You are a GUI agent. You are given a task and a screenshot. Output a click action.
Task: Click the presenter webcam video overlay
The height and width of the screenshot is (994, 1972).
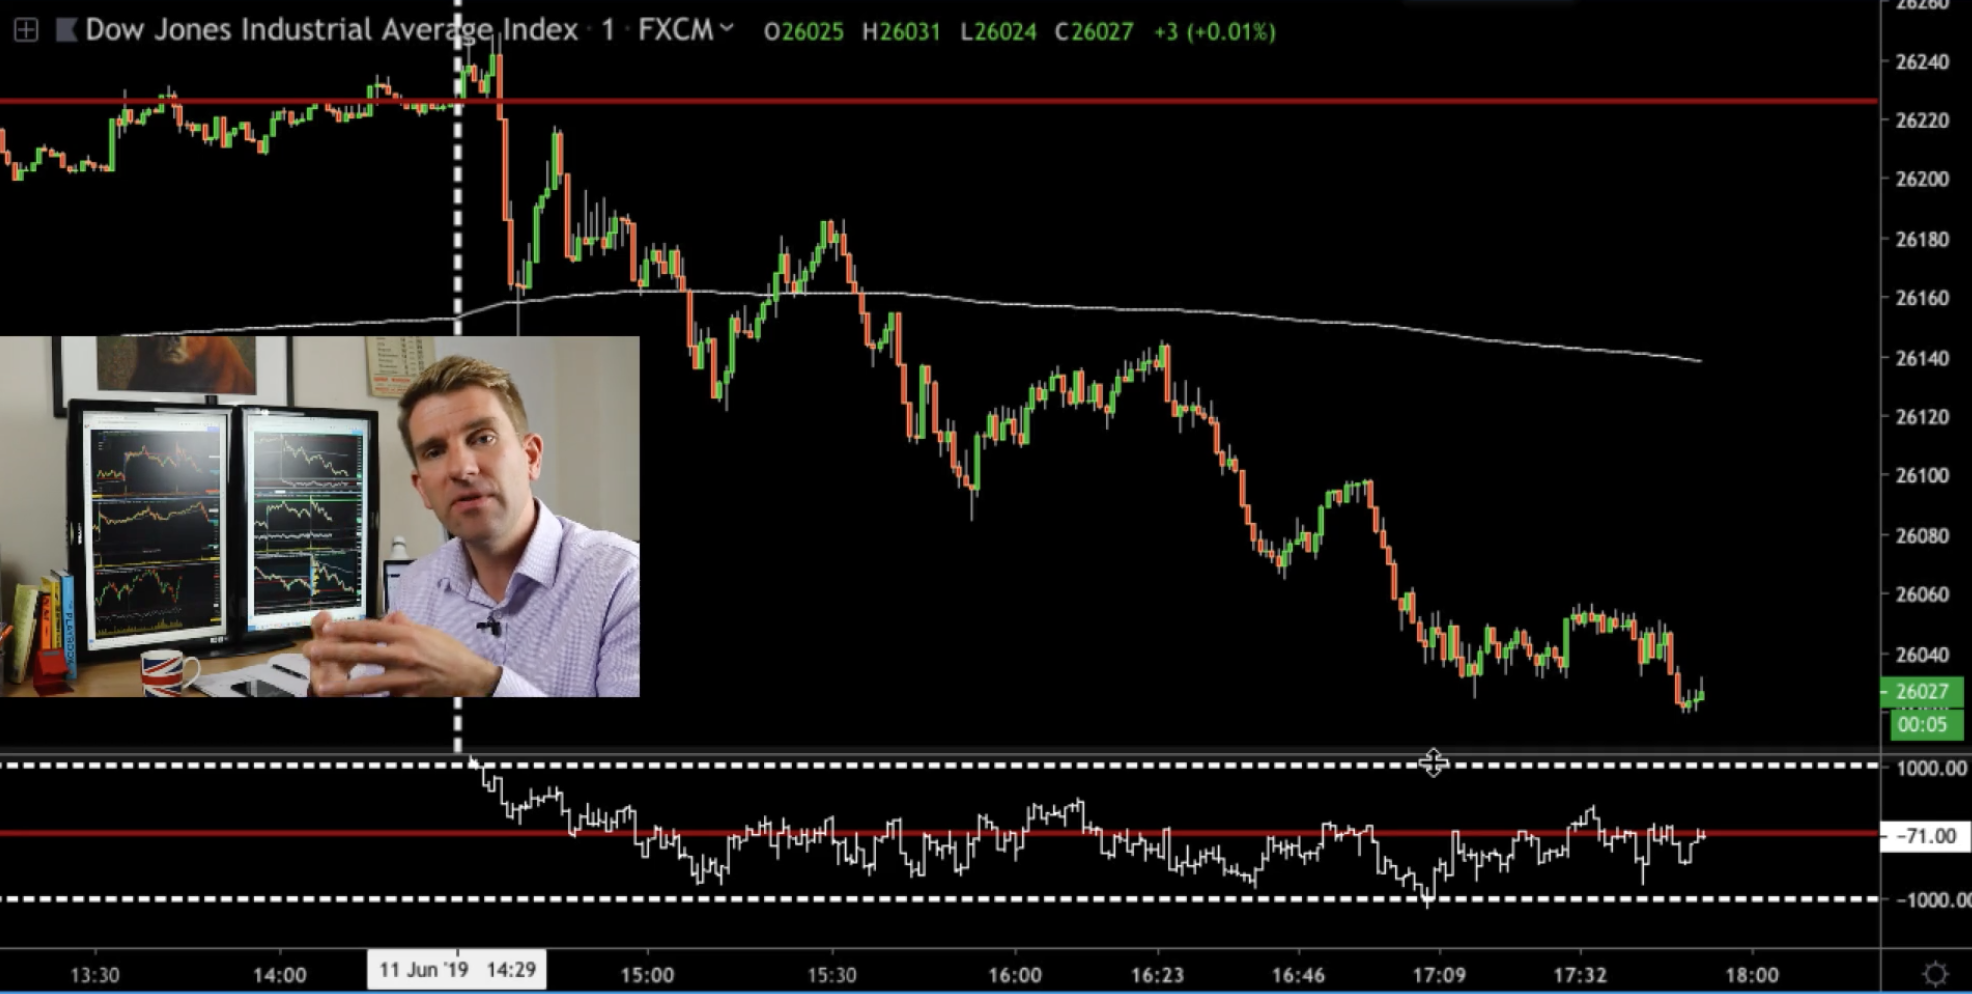point(320,516)
